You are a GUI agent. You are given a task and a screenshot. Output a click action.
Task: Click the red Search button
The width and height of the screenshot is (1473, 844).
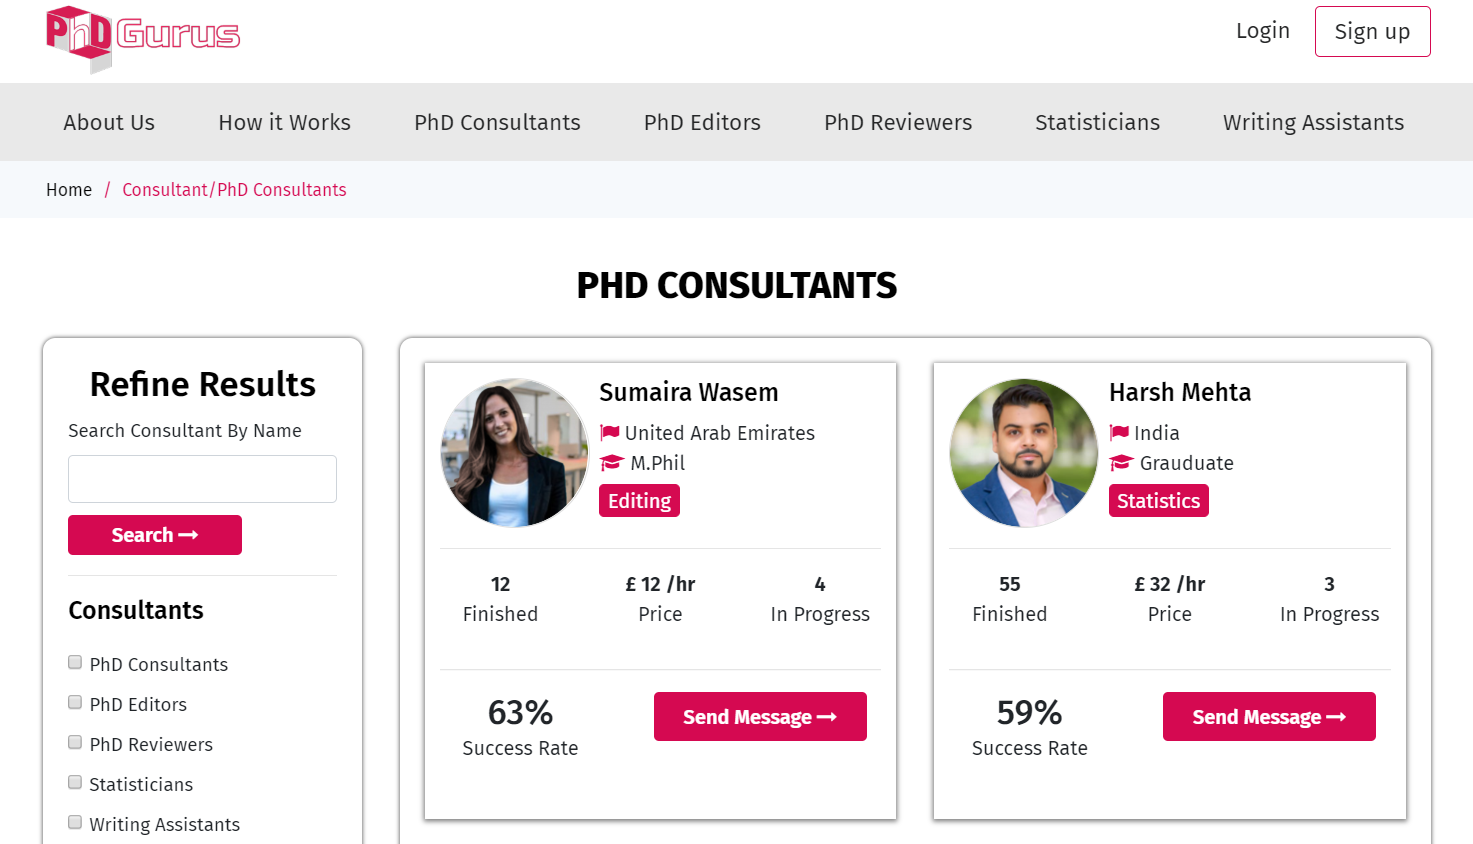tap(155, 535)
